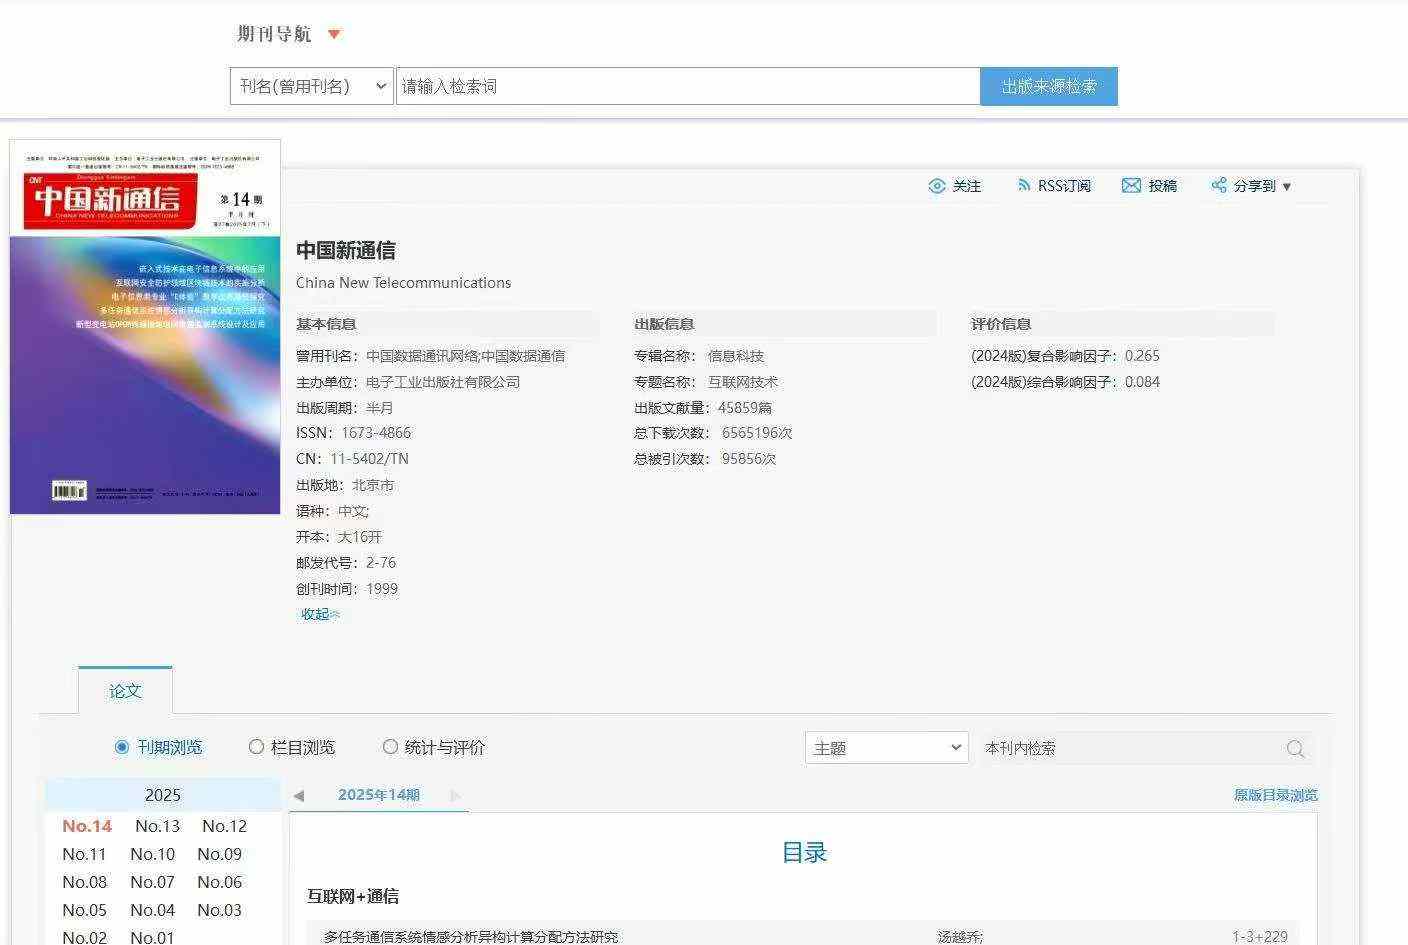Select the 栏目浏览 radio button
The width and height of the screenshot is (1408, 945).
tap(256, 747)
